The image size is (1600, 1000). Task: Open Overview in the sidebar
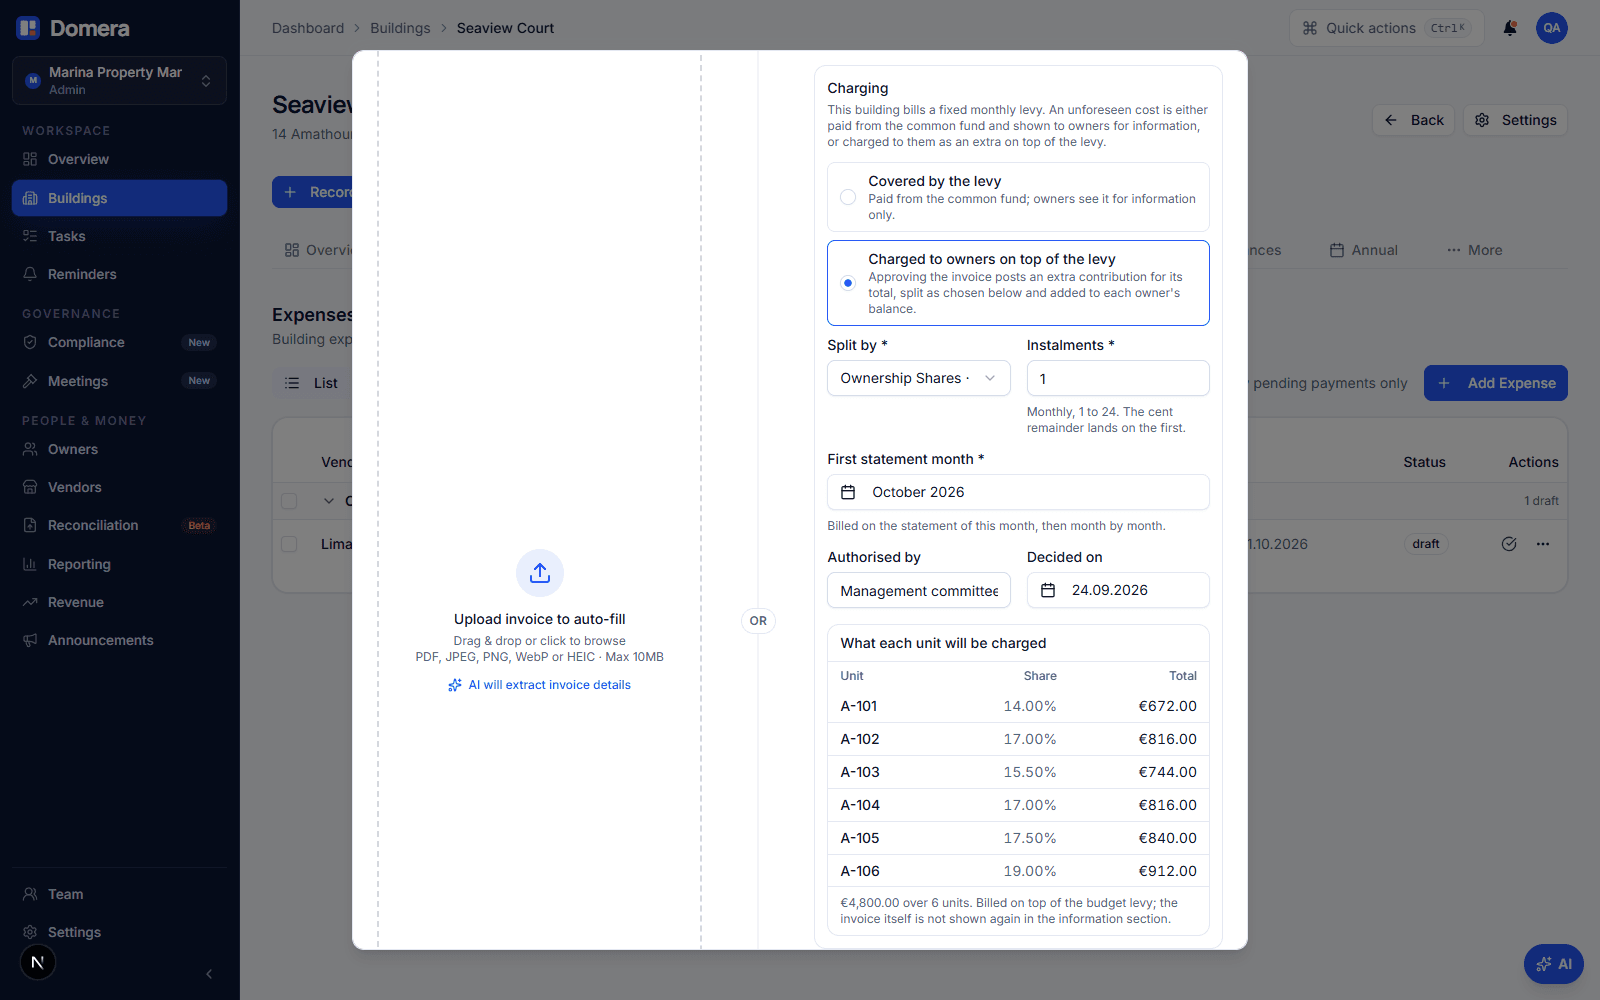tap(120, 159)
